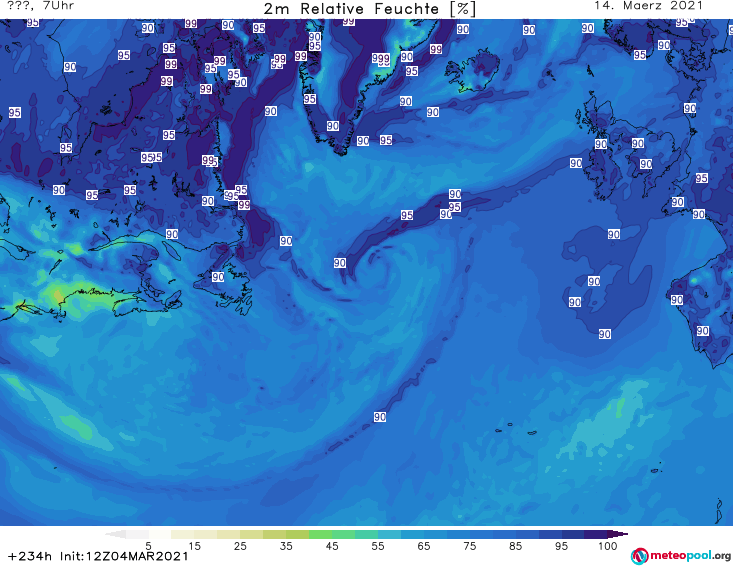The image size is (733, 566).
Task: Click the meteopool.org logo icon
Action: click(639, 556)
